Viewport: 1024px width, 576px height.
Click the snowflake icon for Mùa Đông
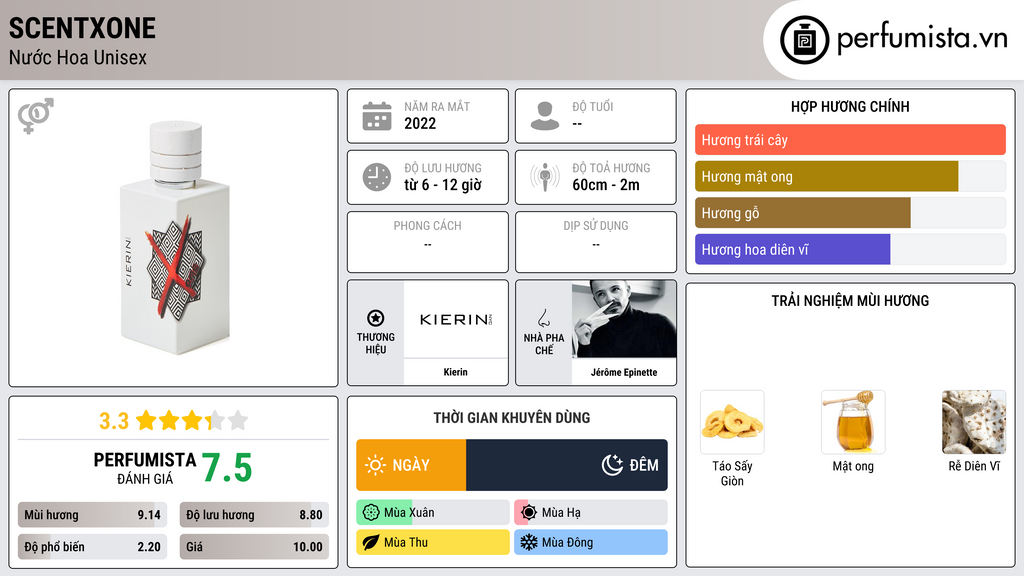529,542
